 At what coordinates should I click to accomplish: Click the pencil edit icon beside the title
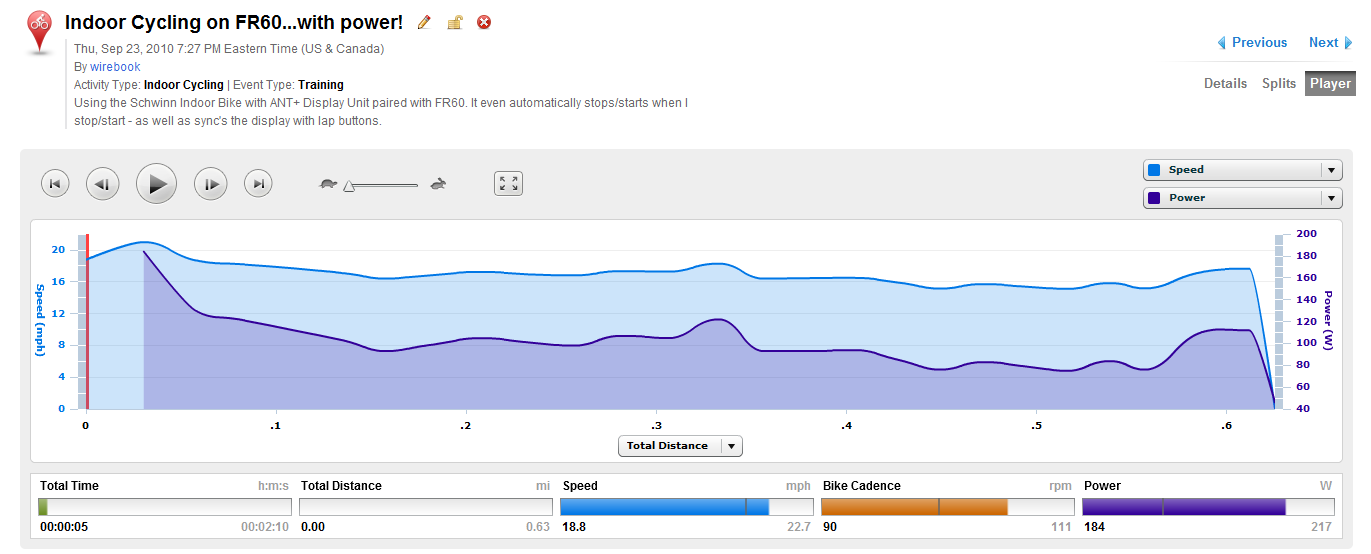click(x=424, y=22)
